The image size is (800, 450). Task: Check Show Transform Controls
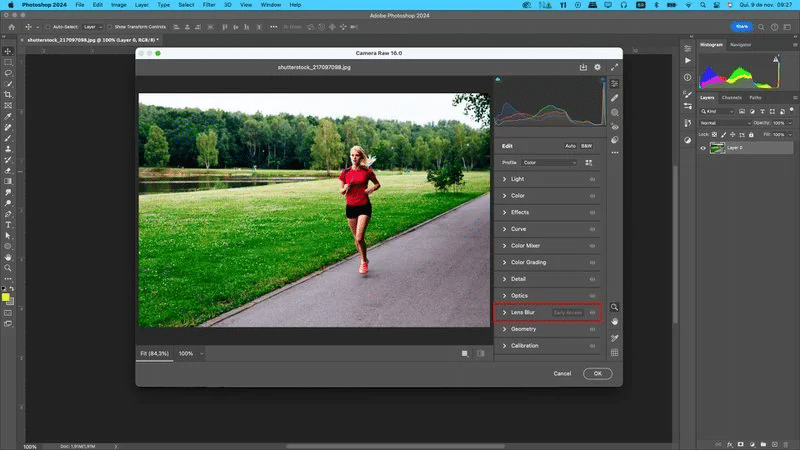110,27
